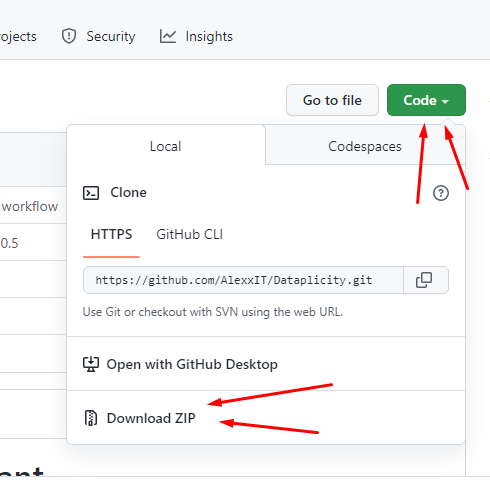Open the clone help question-mark icon
Image resolution: width=490 pixels, height=490 pixels.
[x=441, y=193]
